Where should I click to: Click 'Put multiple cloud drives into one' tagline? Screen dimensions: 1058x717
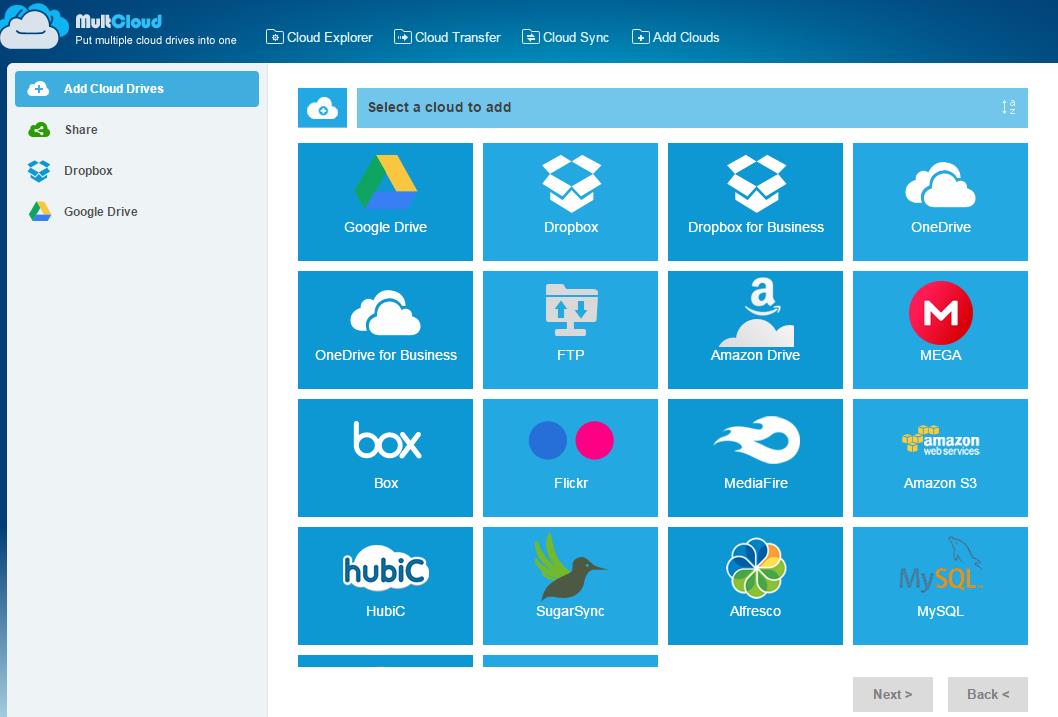point(156,40)
